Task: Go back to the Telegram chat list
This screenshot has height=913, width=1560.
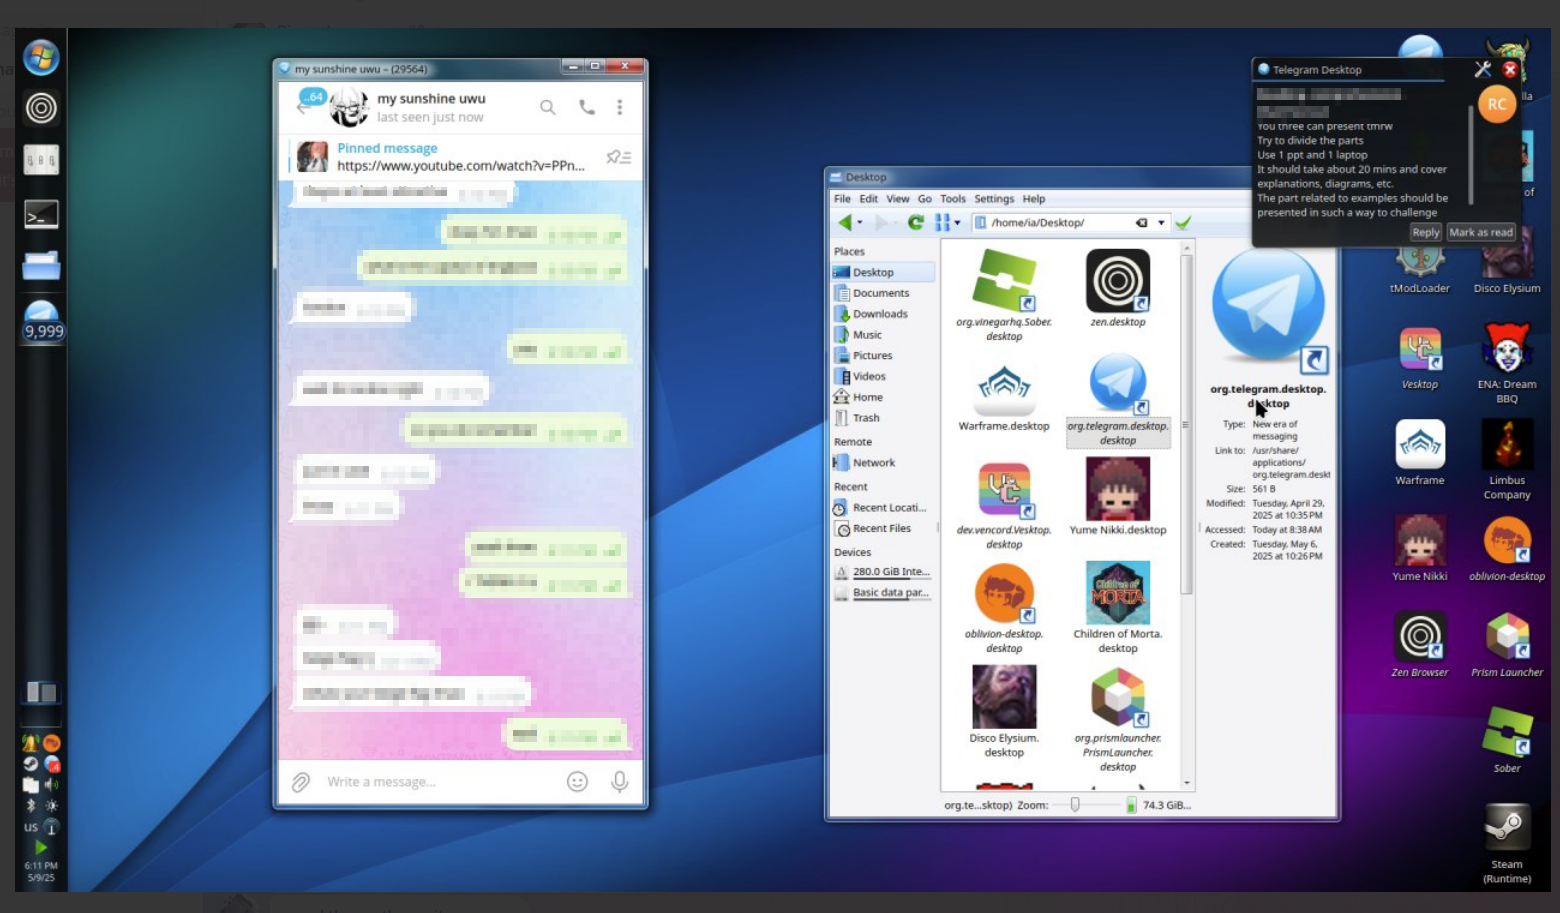Action: 304,105
